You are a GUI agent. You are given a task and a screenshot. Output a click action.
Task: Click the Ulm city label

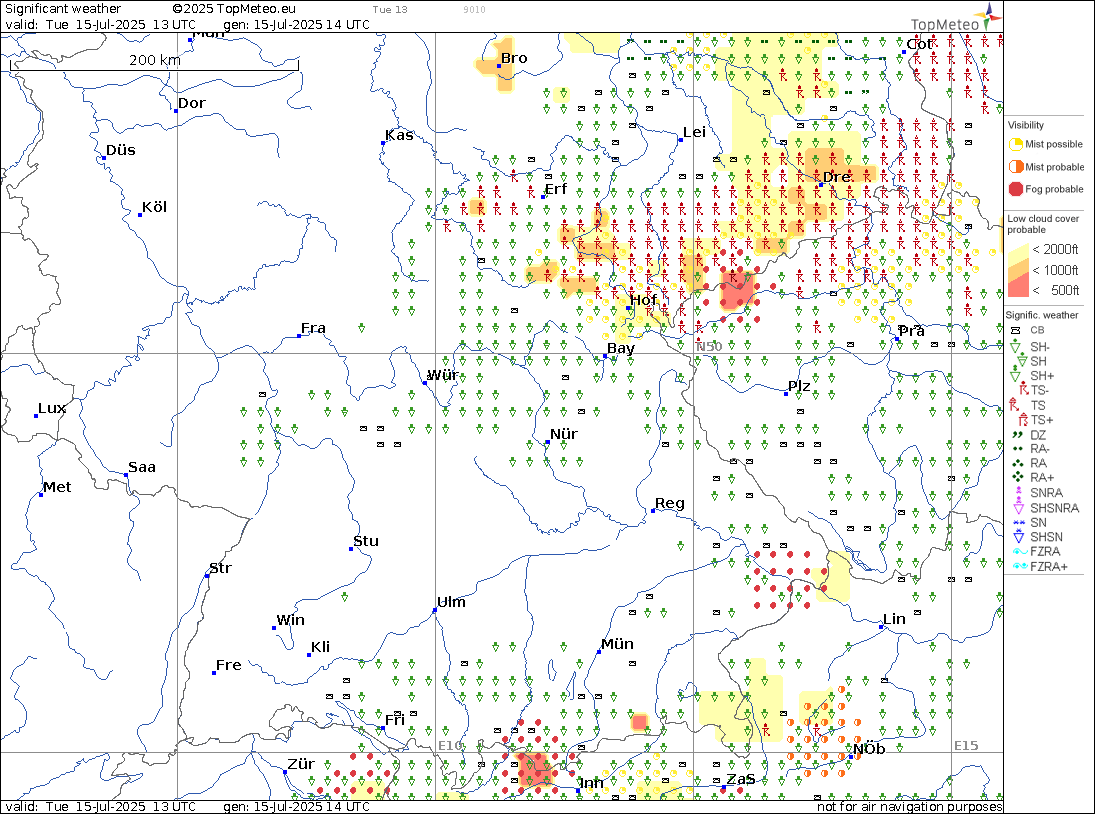451,602
